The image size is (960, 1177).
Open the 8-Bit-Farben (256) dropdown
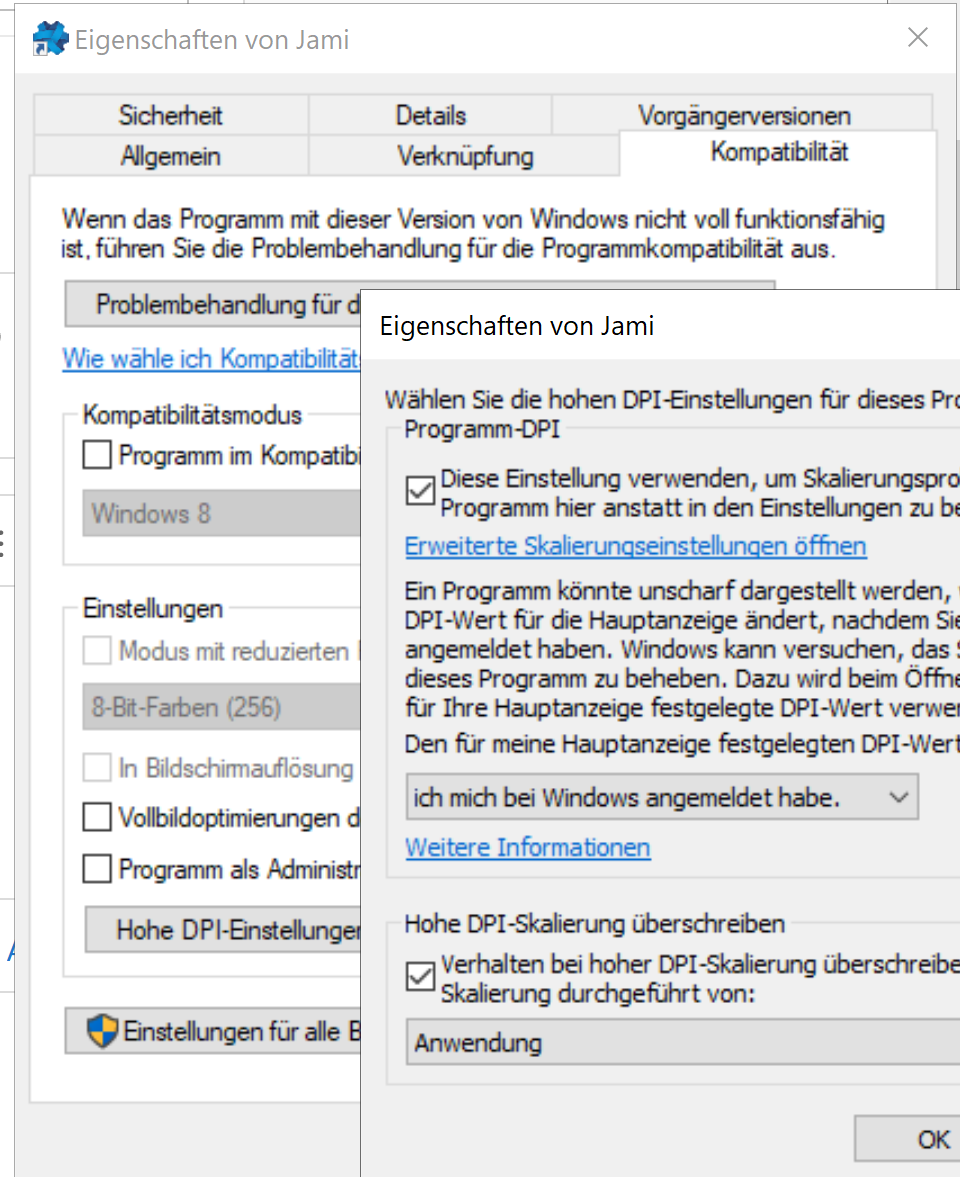pos(221,706)
